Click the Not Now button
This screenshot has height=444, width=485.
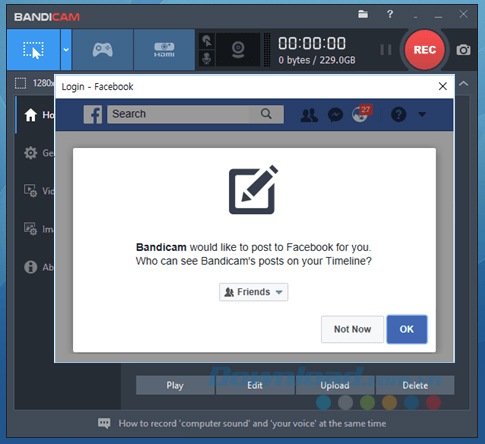[352, 329]
